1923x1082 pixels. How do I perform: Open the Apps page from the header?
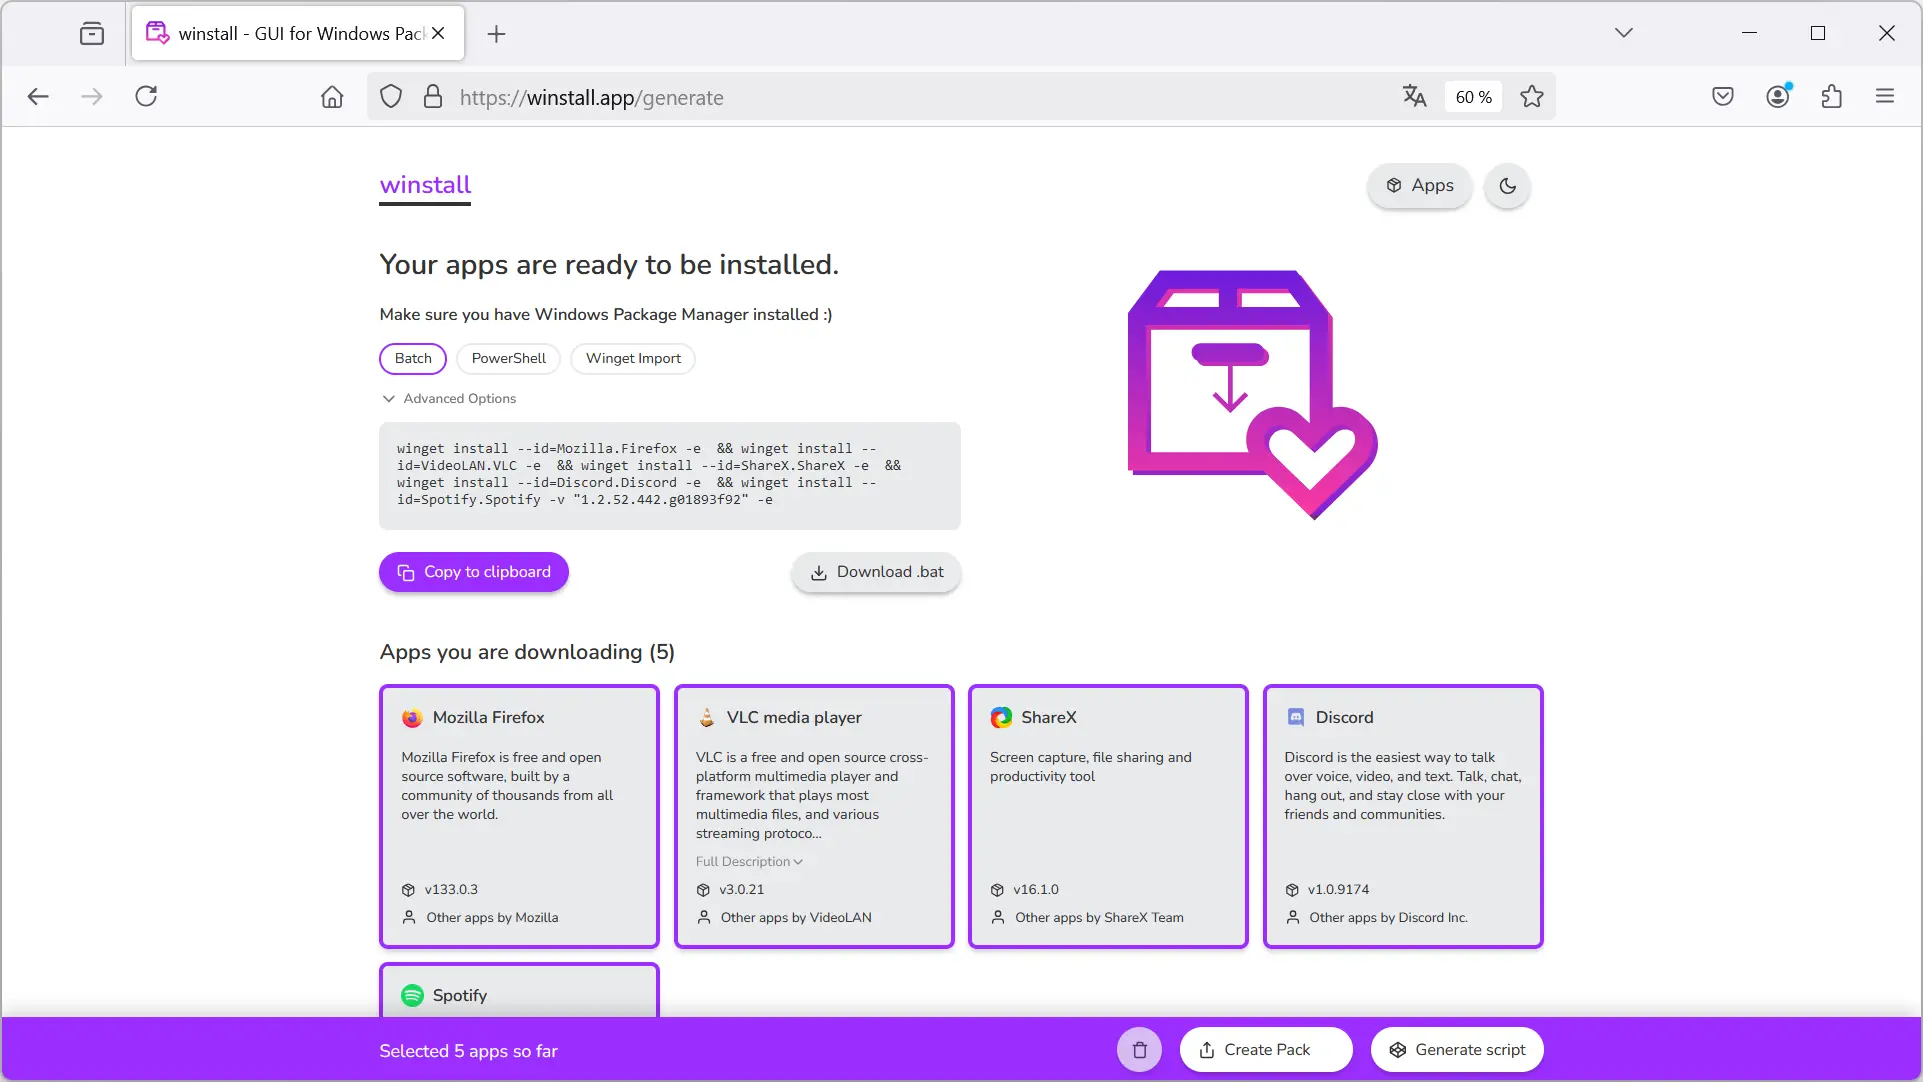pyautogui.click(x=1419, y=185)
